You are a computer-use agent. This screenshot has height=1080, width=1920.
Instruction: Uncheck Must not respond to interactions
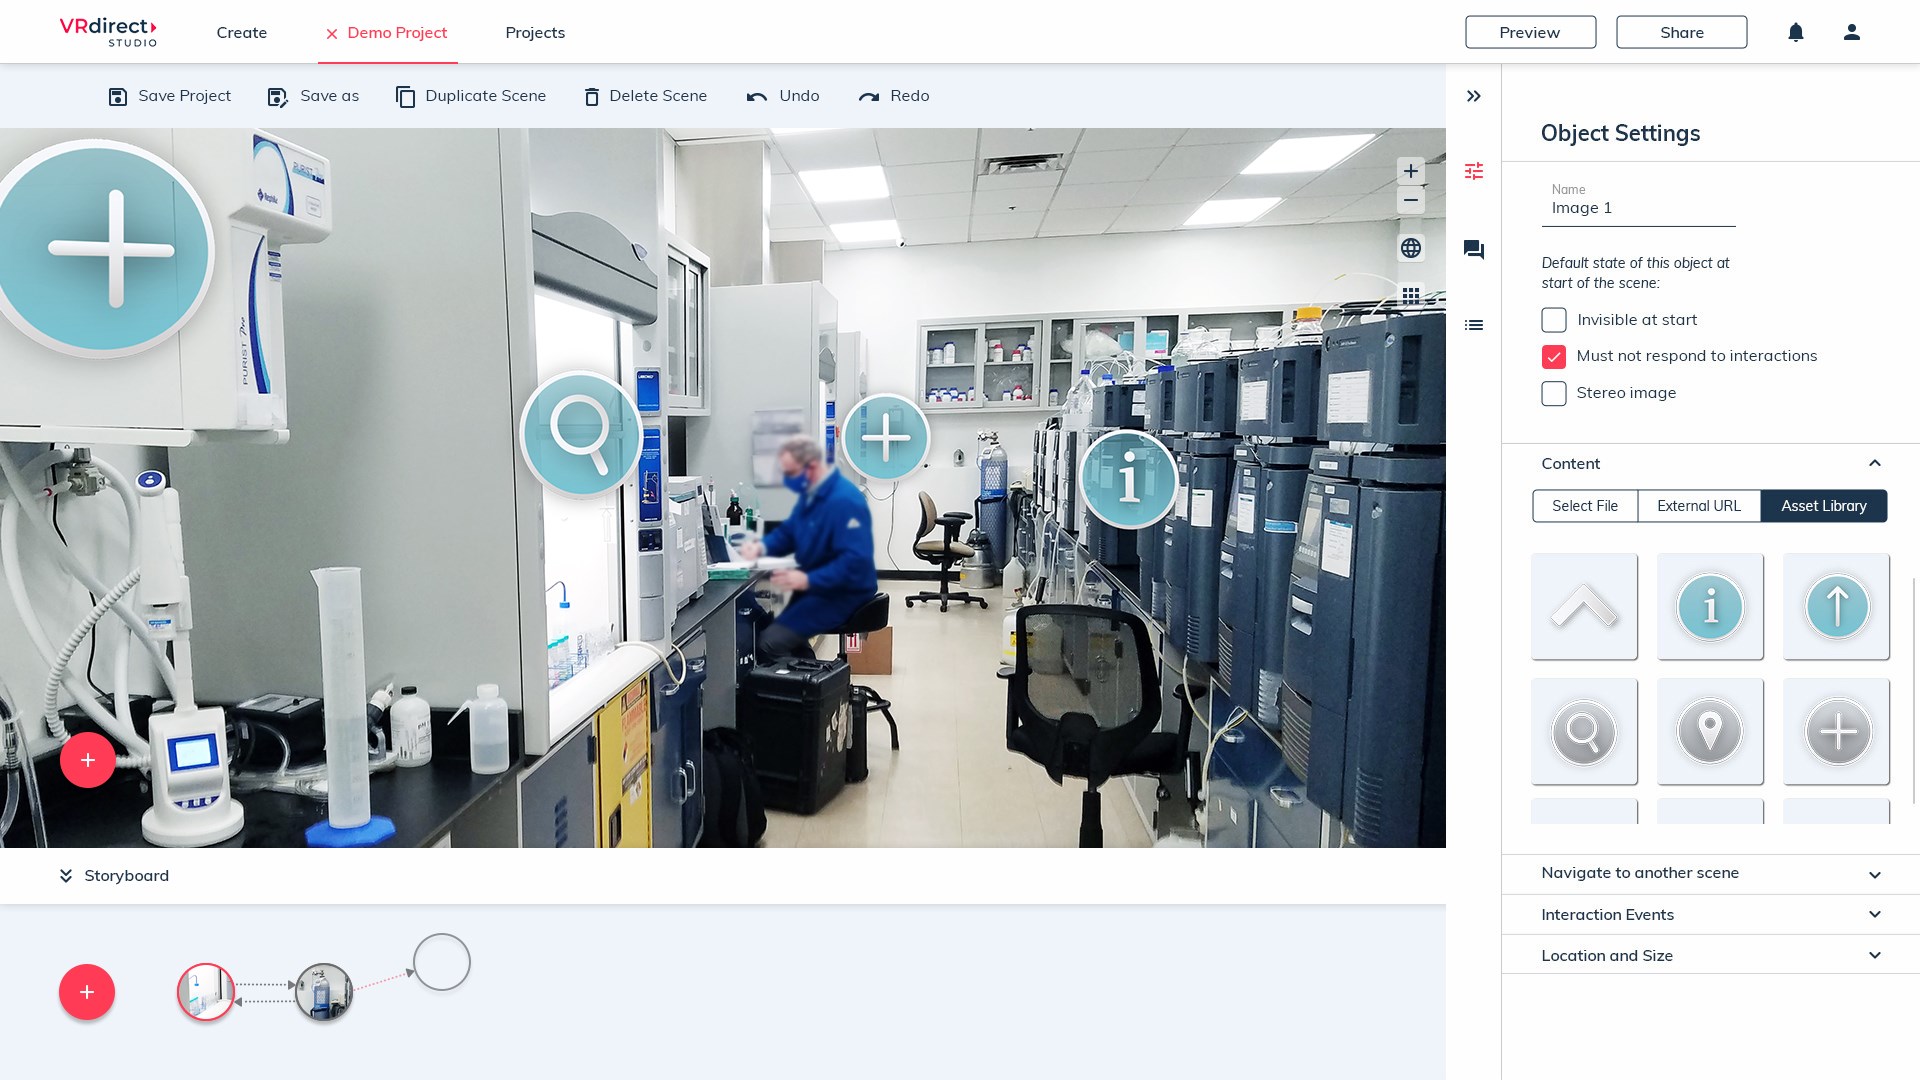point(1554,356)
